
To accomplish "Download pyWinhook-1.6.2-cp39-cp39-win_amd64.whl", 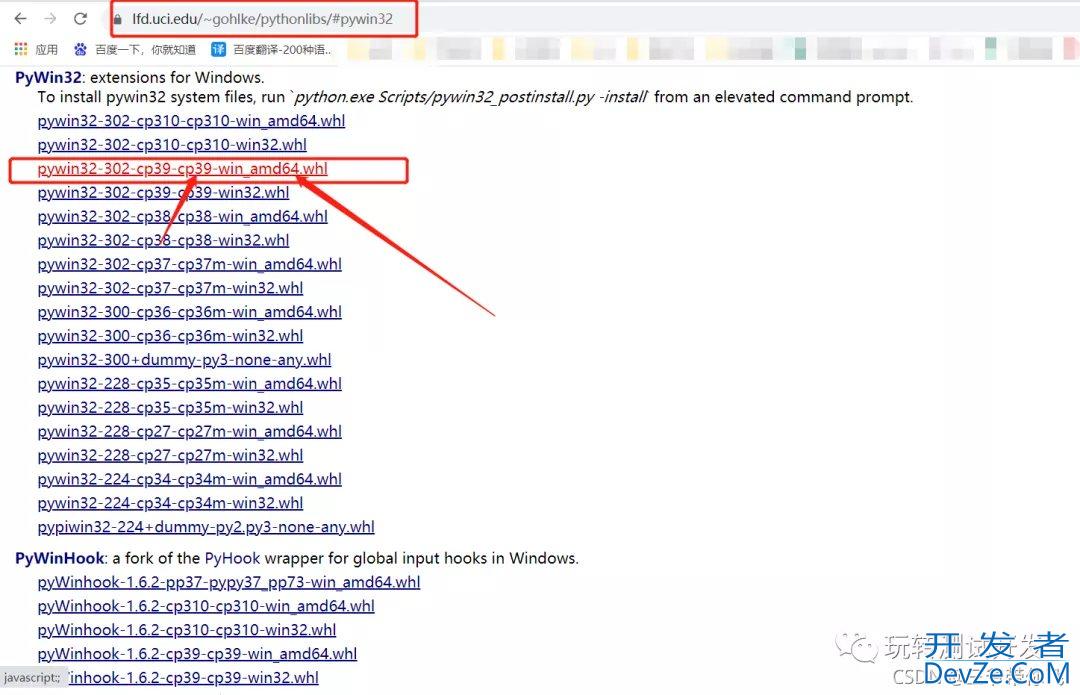I will [197, 654].
